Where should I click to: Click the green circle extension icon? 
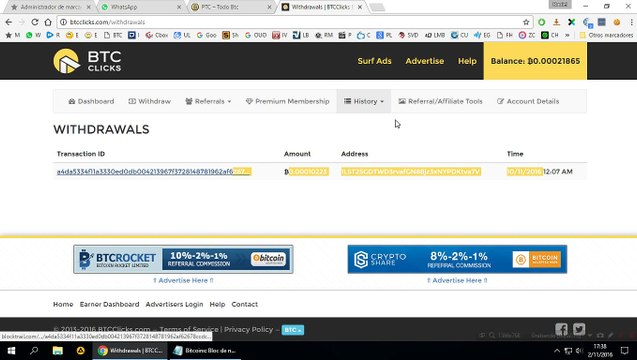pos(542,22)
